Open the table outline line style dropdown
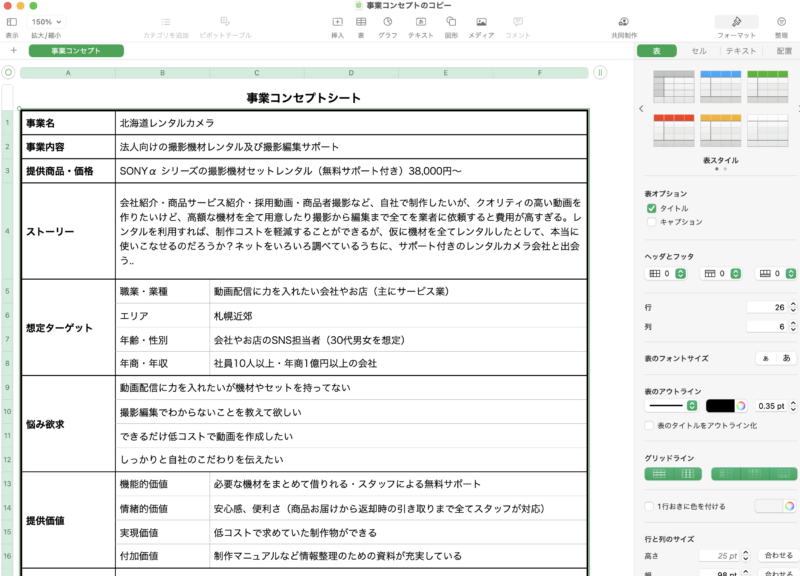Image resolution: width=800 pixels, height=576 pixels. point(671,406)
